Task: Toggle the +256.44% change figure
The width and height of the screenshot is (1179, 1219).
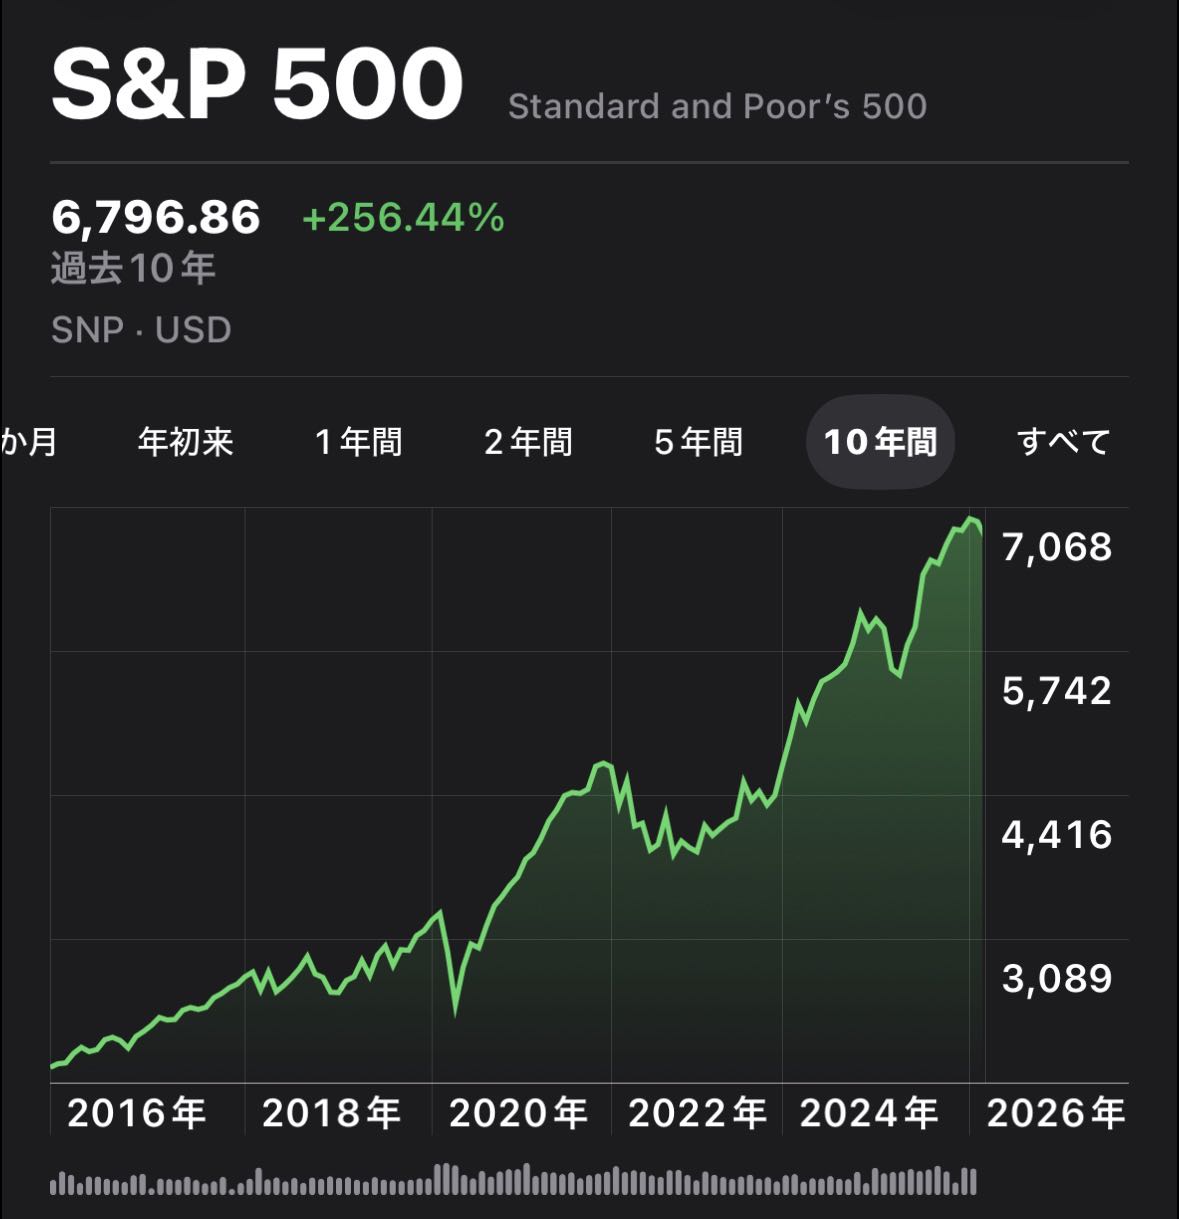Action: [403, 217]
